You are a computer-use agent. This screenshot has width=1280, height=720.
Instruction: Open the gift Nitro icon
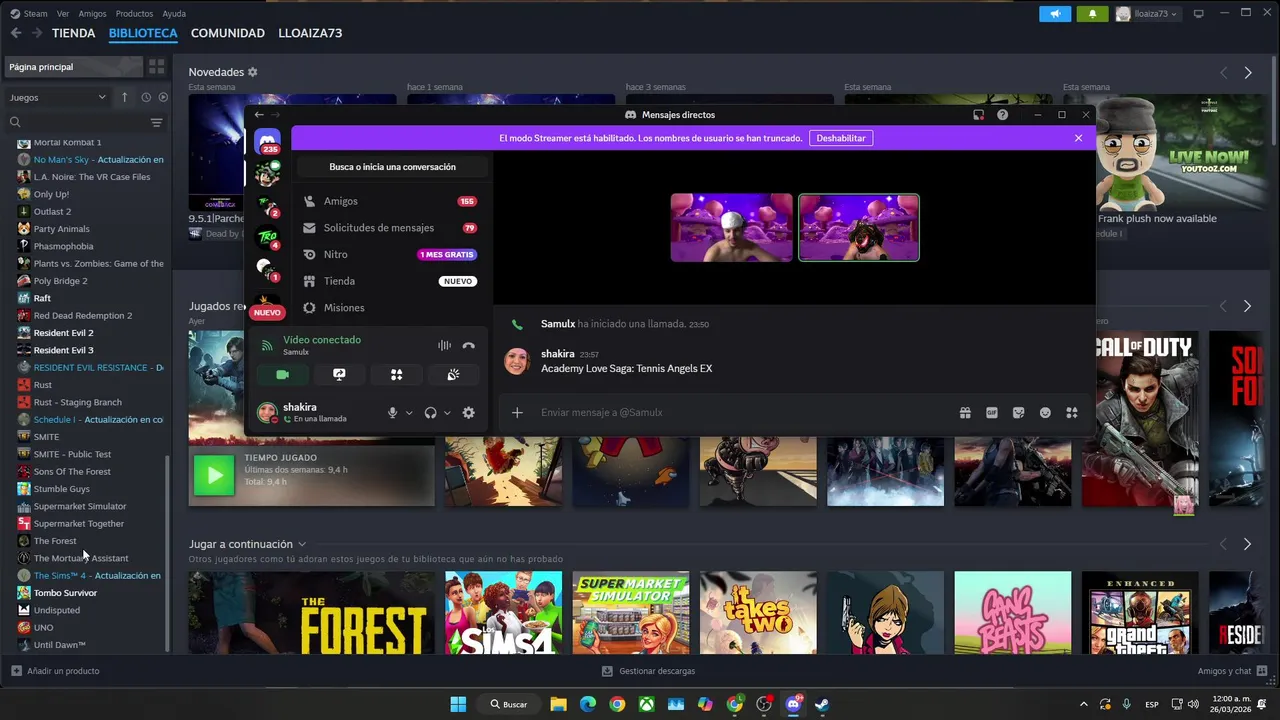[965, 412]
